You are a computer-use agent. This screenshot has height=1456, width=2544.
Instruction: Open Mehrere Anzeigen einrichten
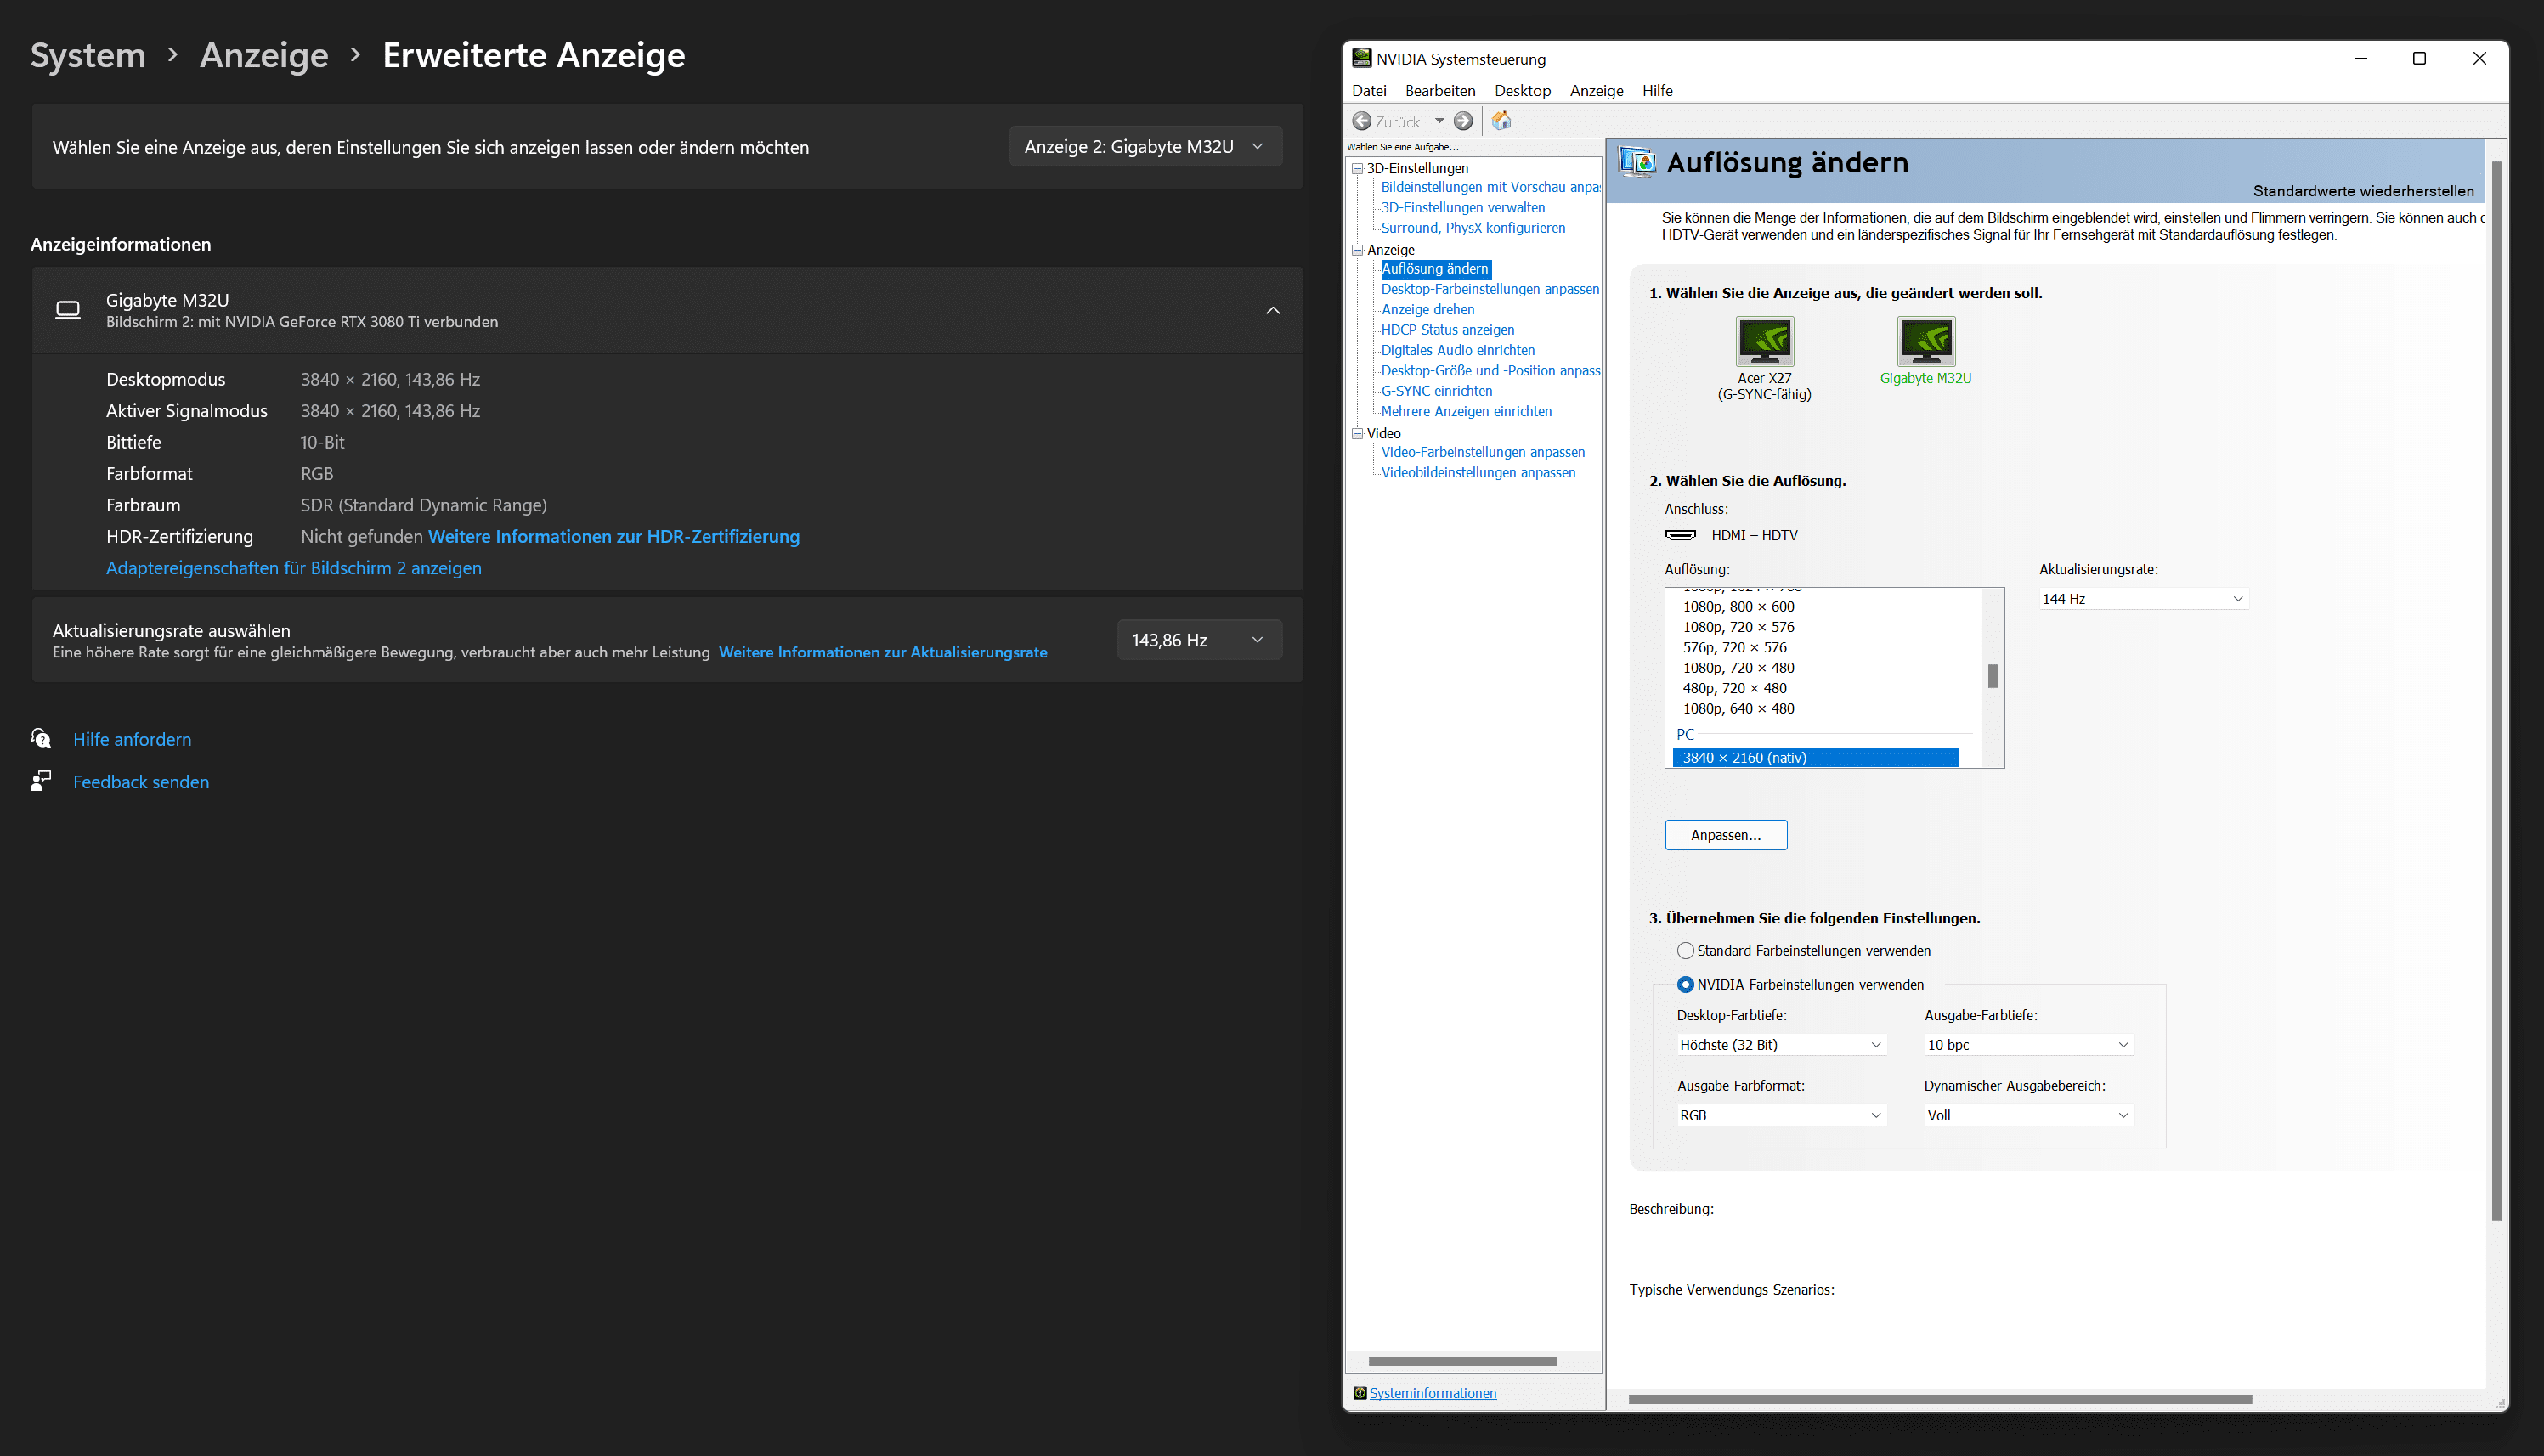[x=1466, y=411]
